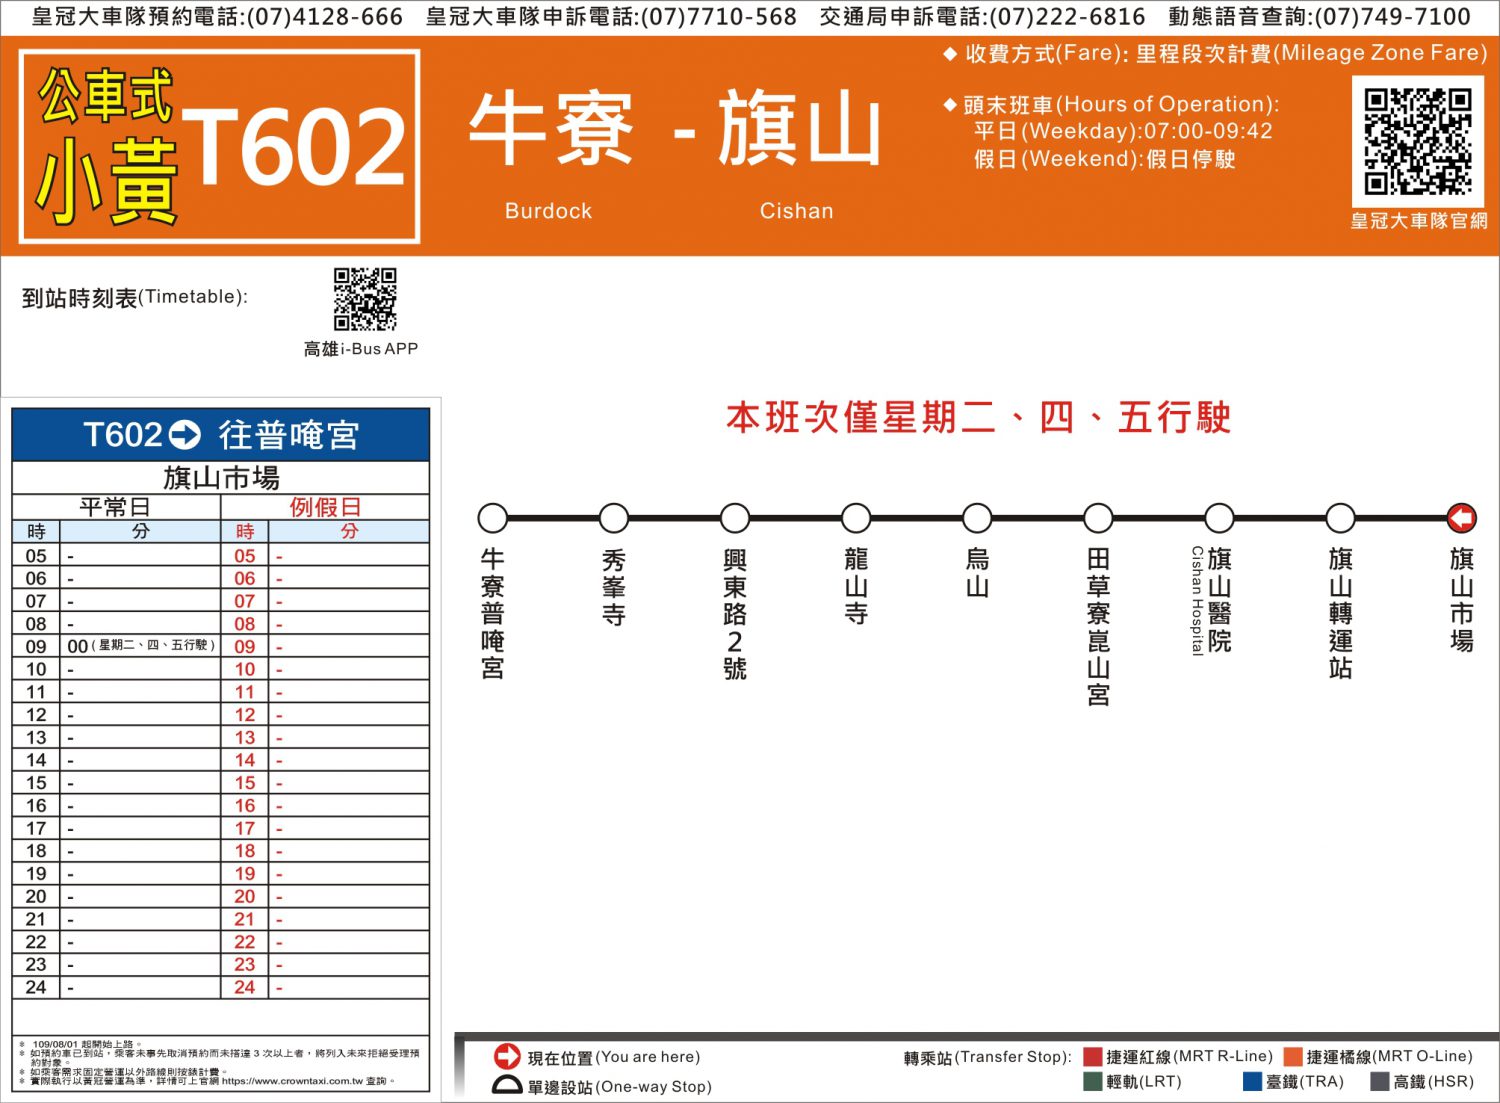Click the 旗山轉運站 stop circle
The height and width of the screenshot is (1103, 1500).
click(1340, 518)
